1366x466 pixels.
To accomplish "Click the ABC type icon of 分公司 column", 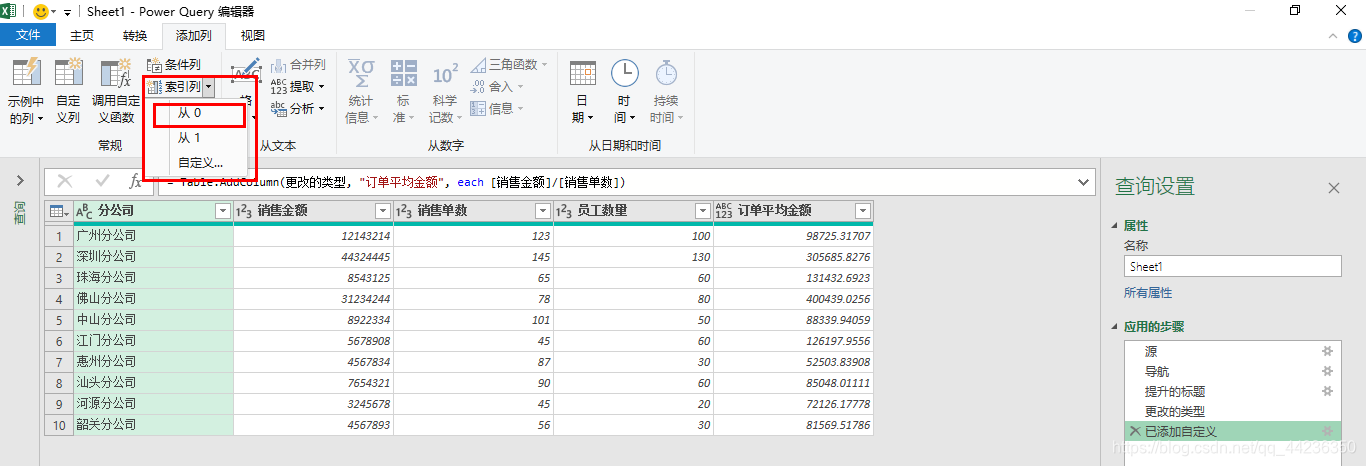I will 84,211.
